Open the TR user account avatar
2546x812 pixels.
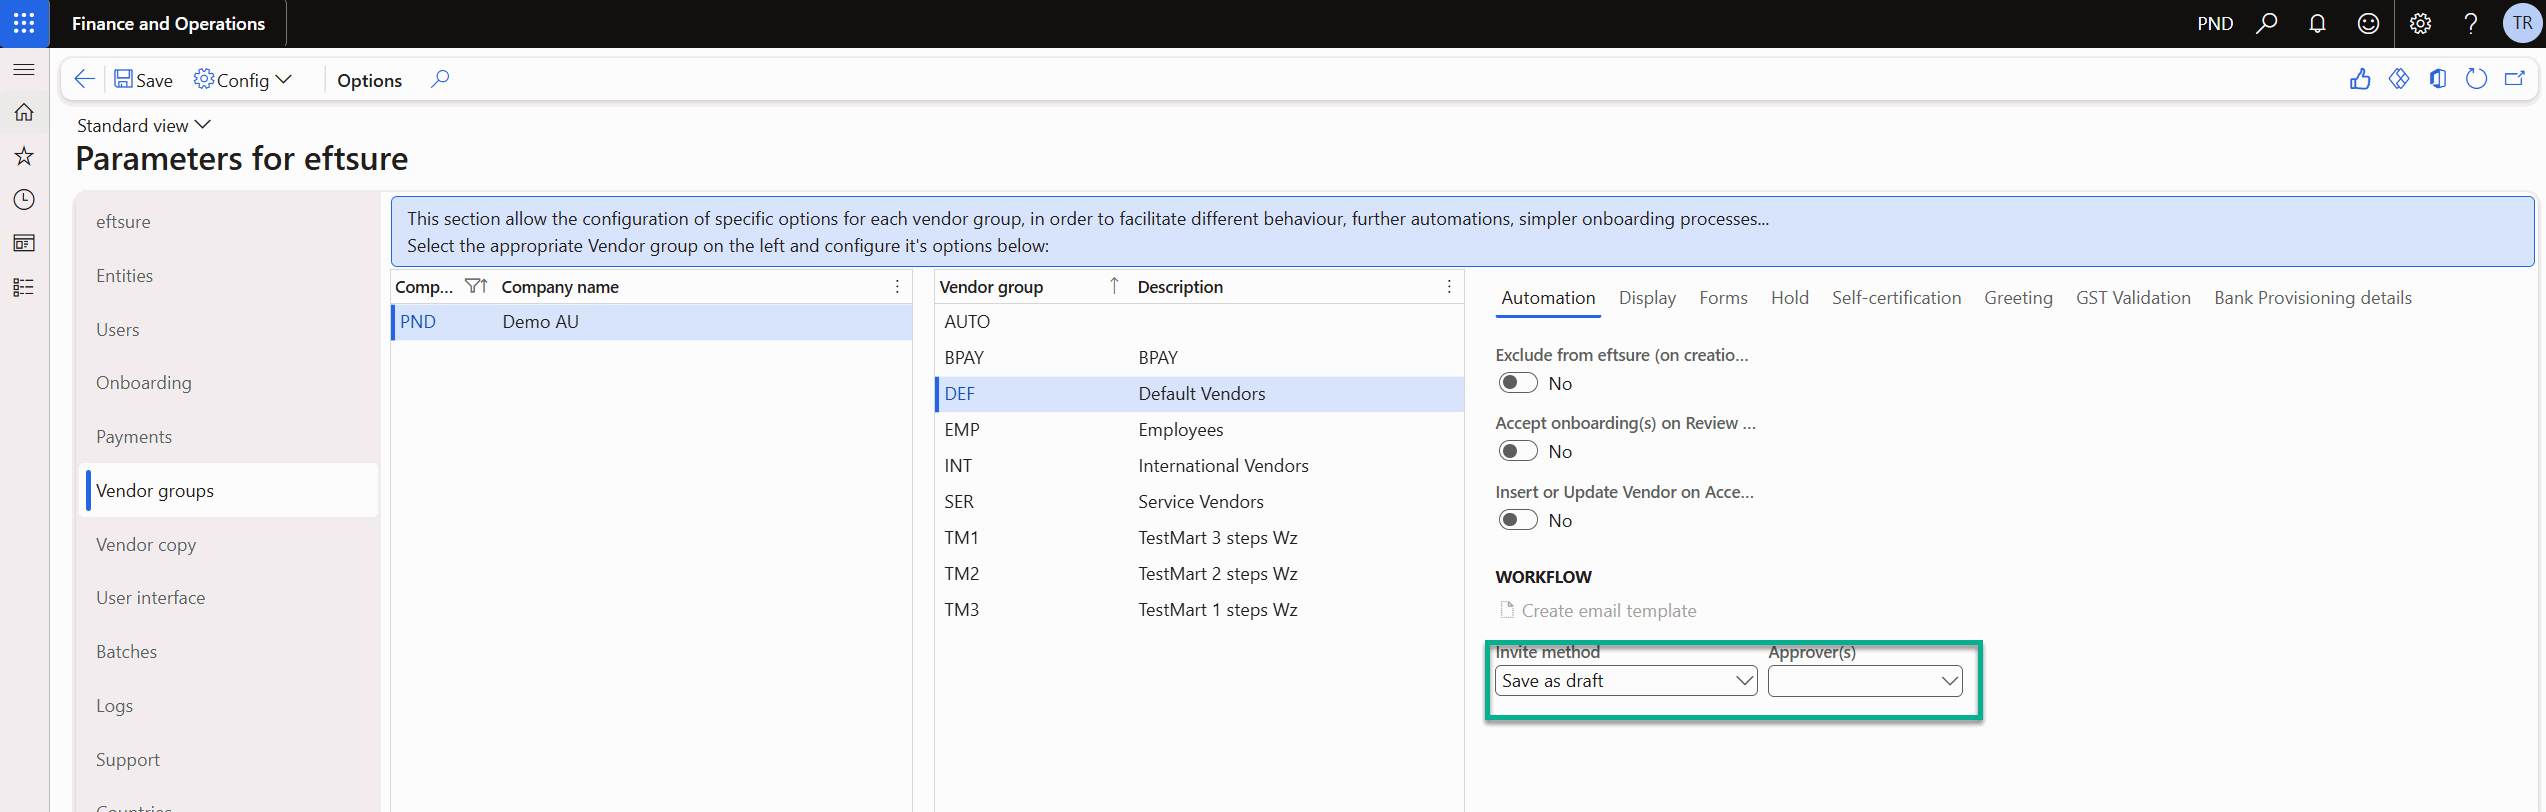coord(2522,23)
